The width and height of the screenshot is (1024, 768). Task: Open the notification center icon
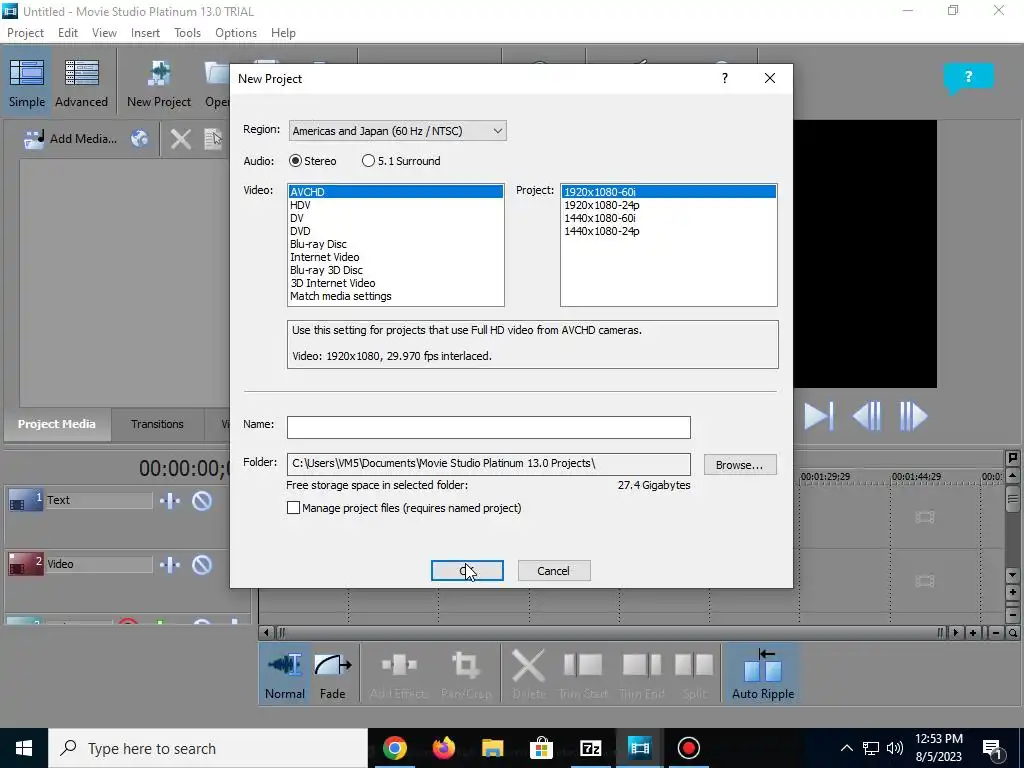[x=992, y=748]
